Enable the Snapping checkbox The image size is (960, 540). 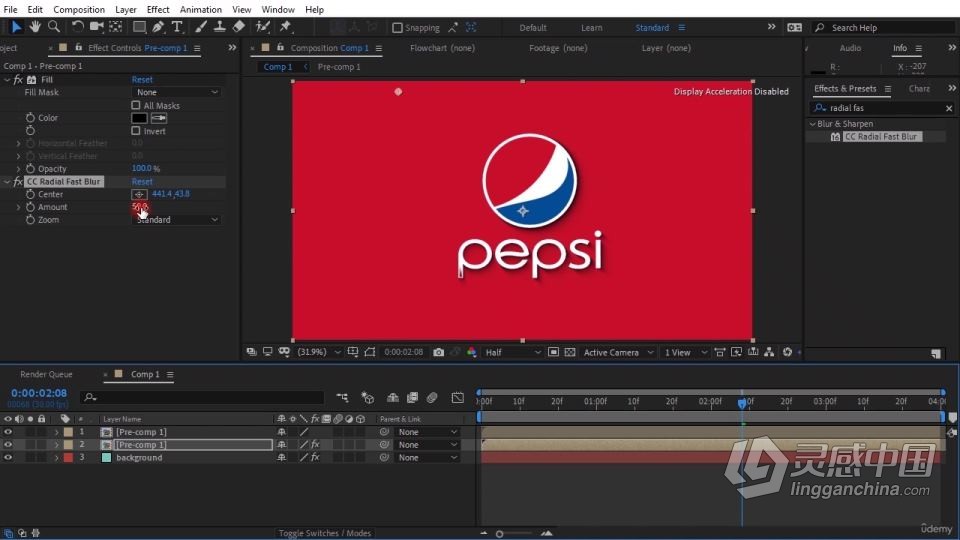tap(397, 28)
